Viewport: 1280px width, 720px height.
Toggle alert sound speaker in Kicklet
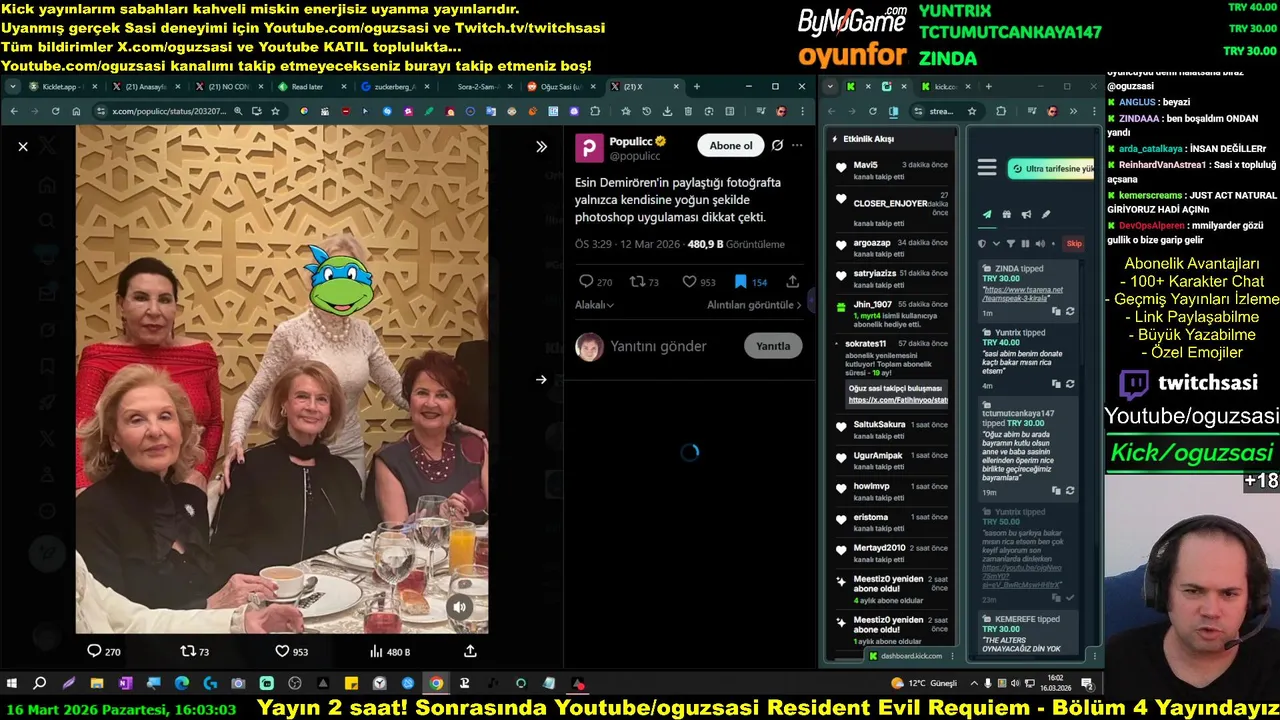pos(1040,243)
